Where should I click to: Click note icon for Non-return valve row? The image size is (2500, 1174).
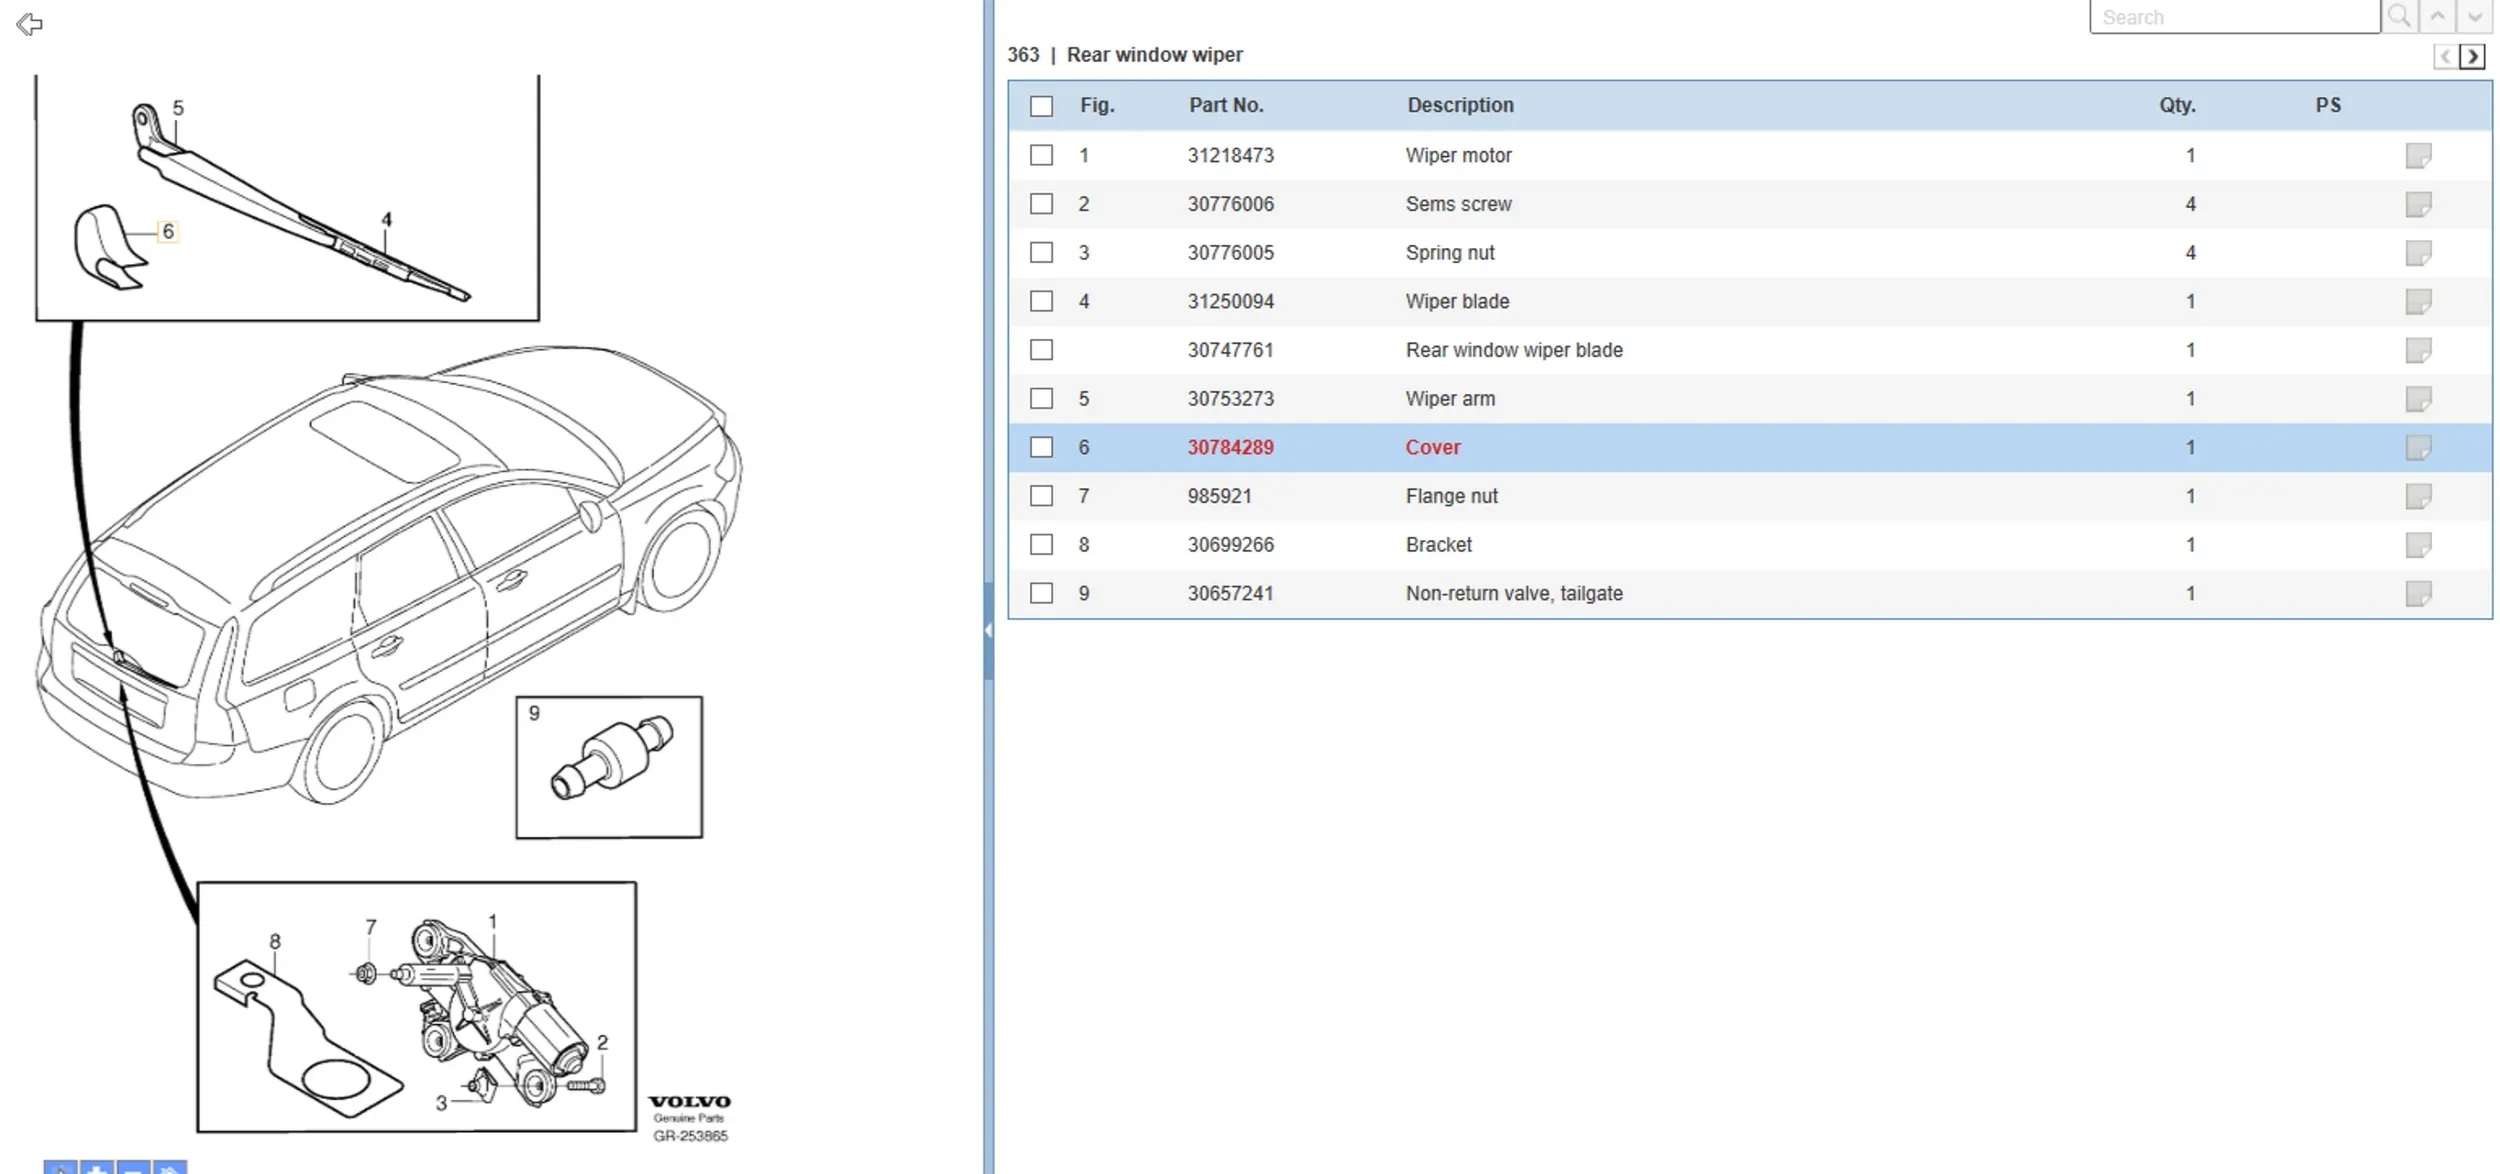click(x=2417, y=593)
